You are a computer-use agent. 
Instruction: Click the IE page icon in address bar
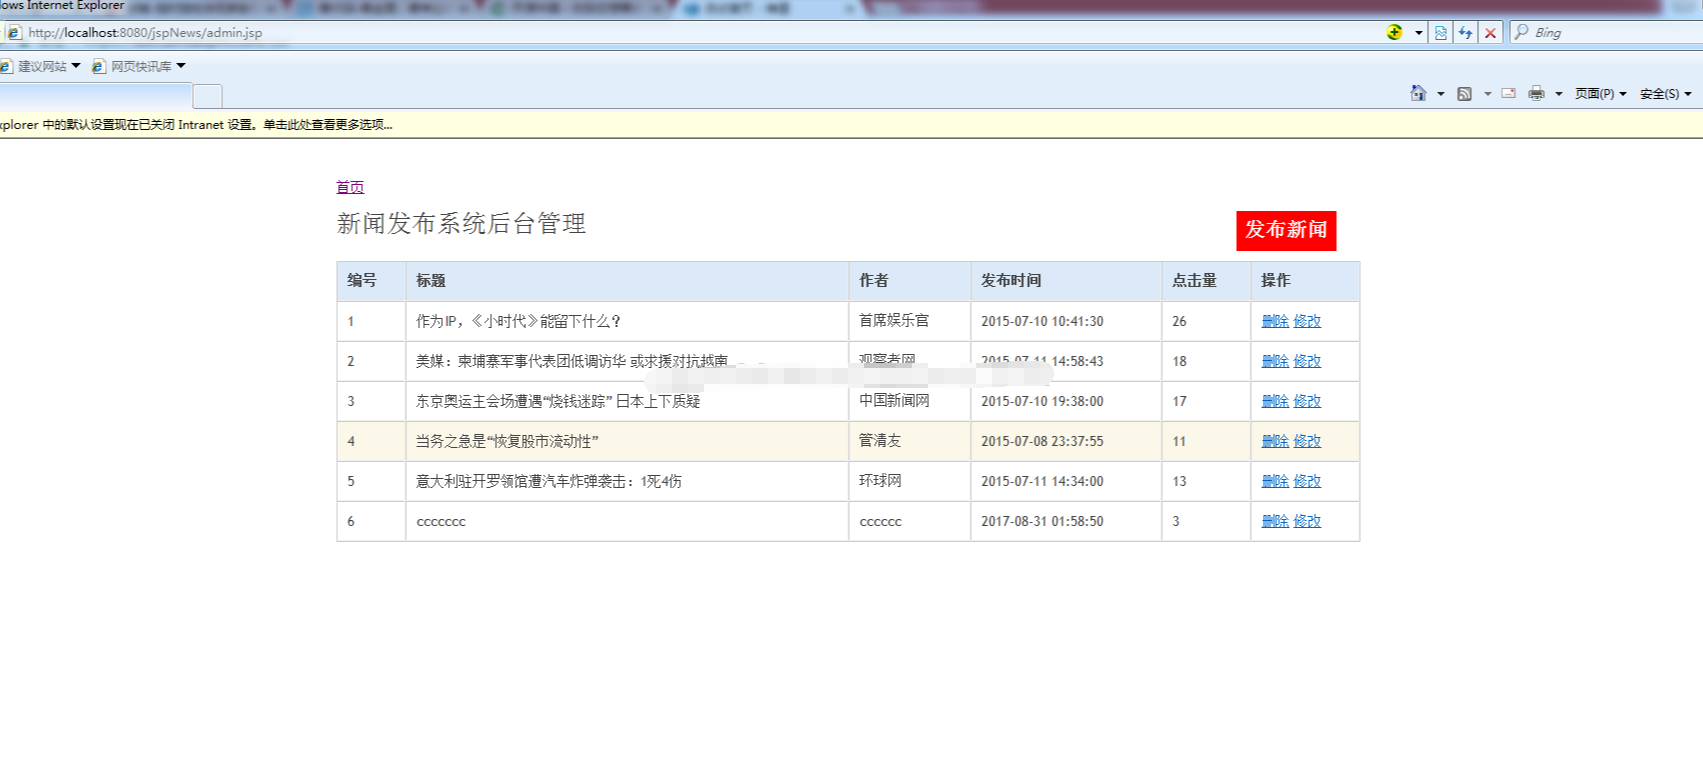coord(14,32)
